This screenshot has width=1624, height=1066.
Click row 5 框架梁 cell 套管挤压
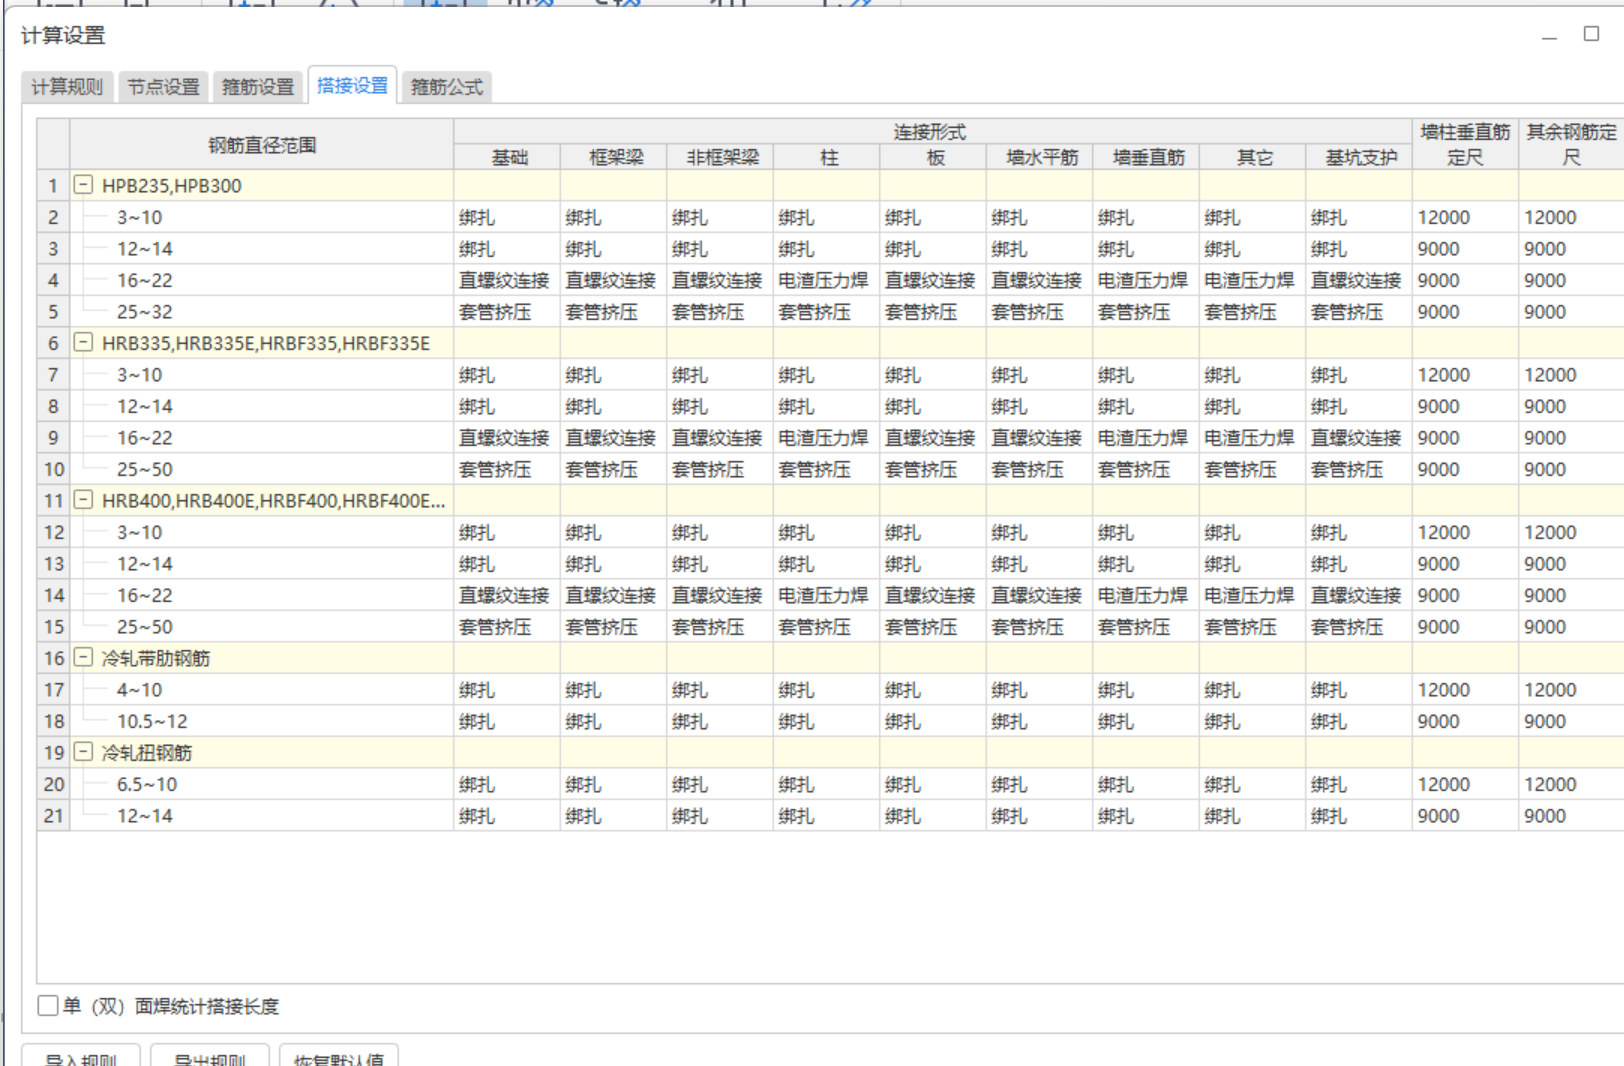(615, 312)
